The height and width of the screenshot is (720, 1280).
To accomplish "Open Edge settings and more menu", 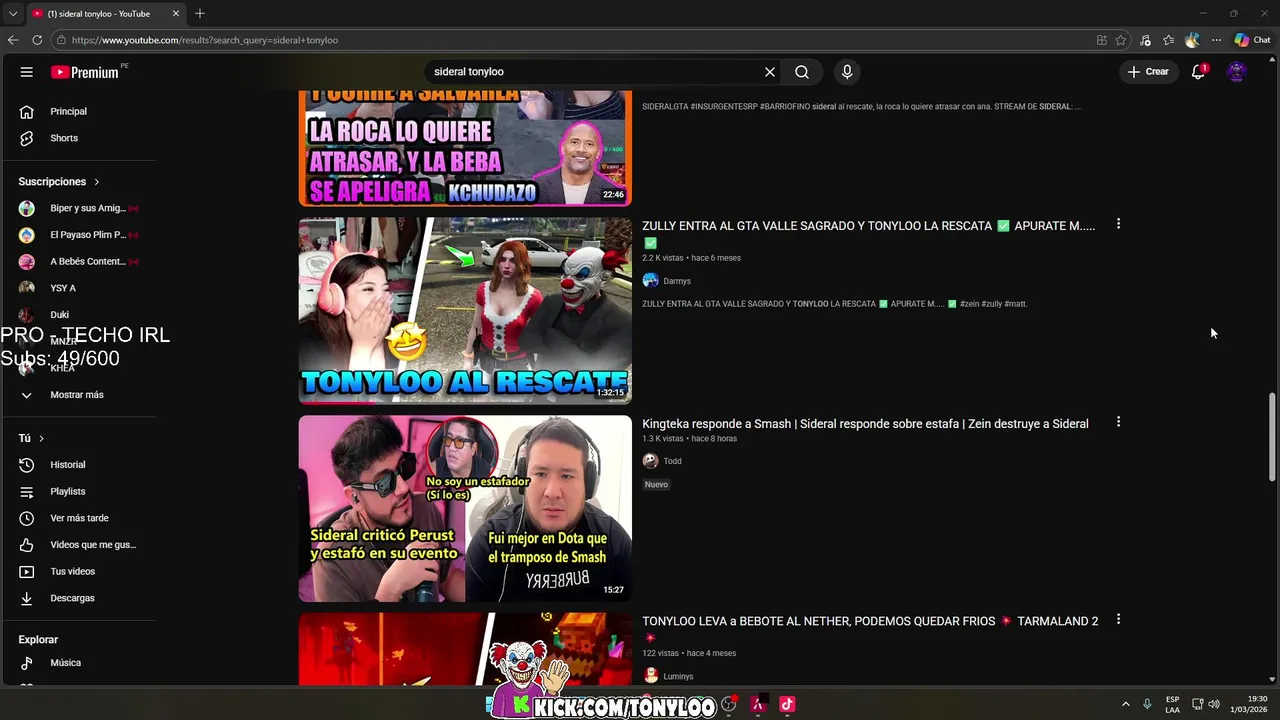I will (1216, 40).
